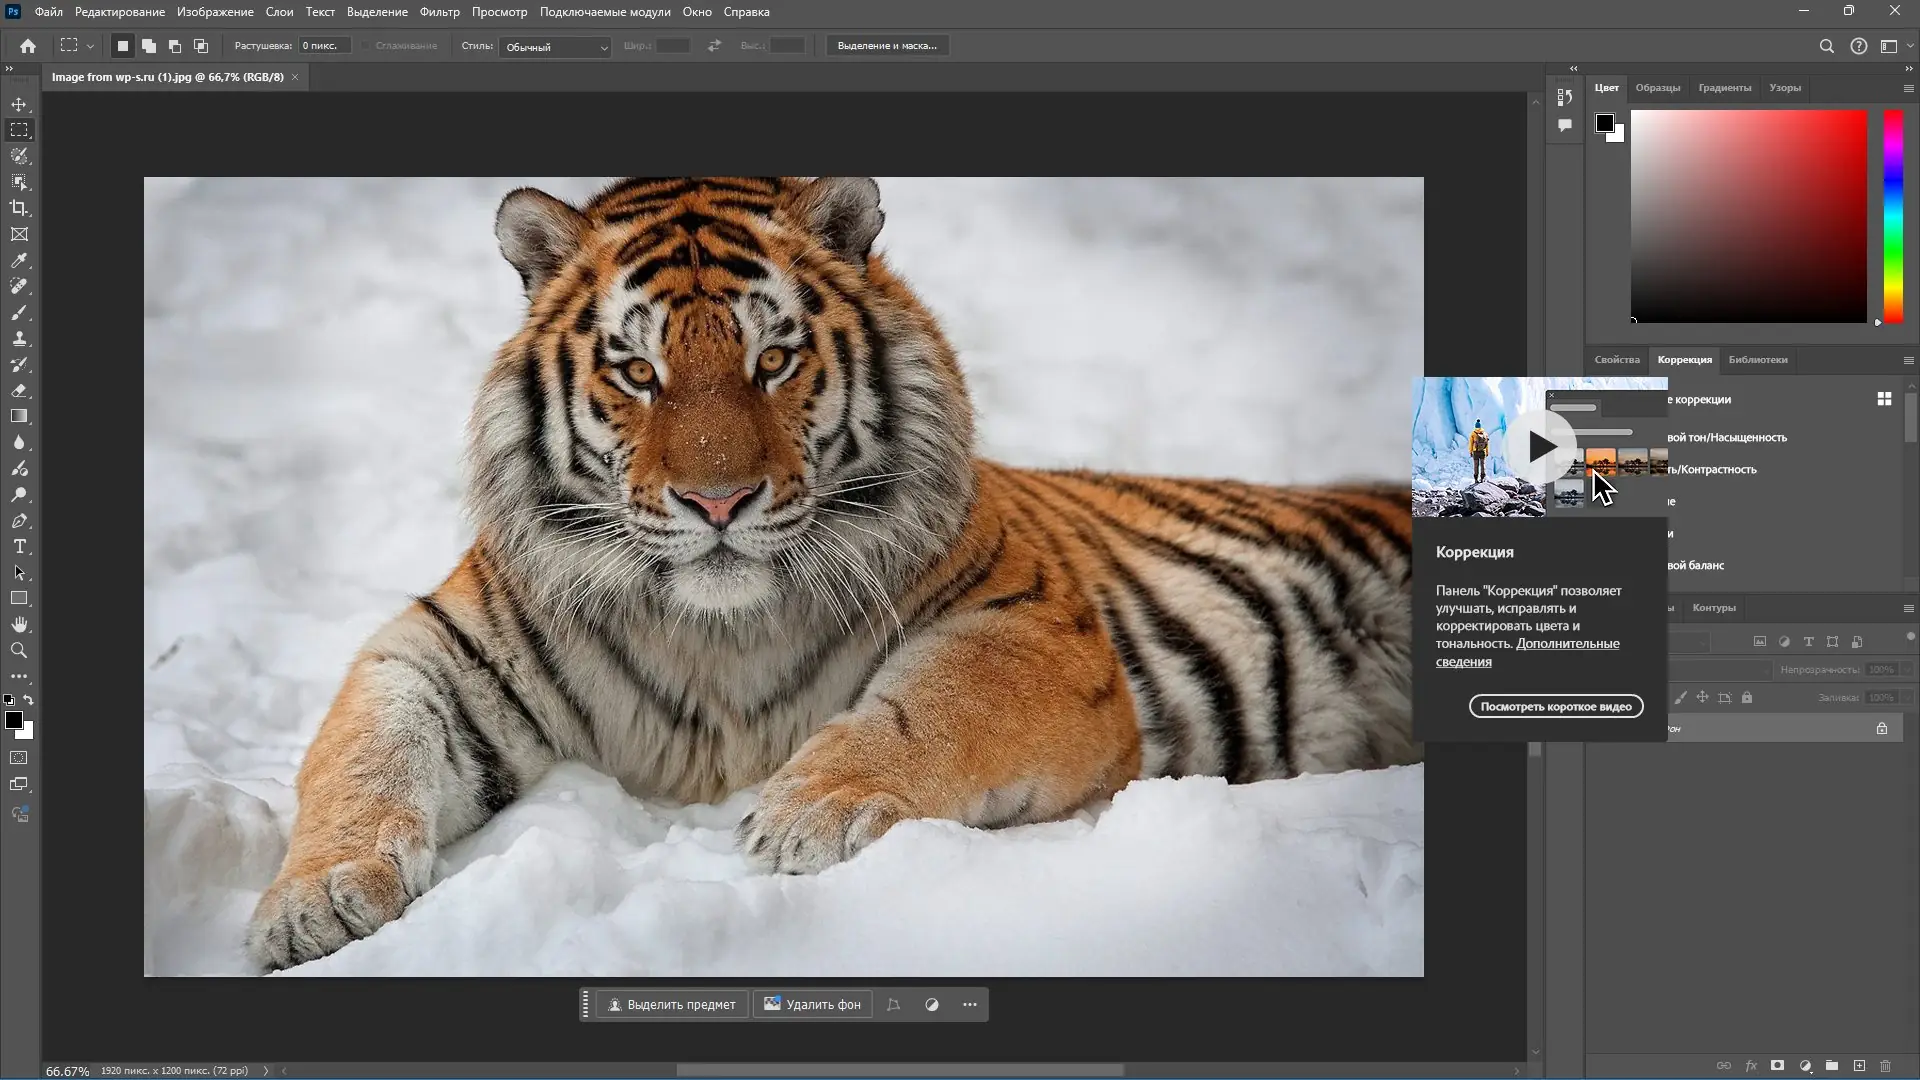This screenshot has width=1920, height=1080.
Task: Open marquee tool preset picker arrow
Action: click(x=90, y=46)
